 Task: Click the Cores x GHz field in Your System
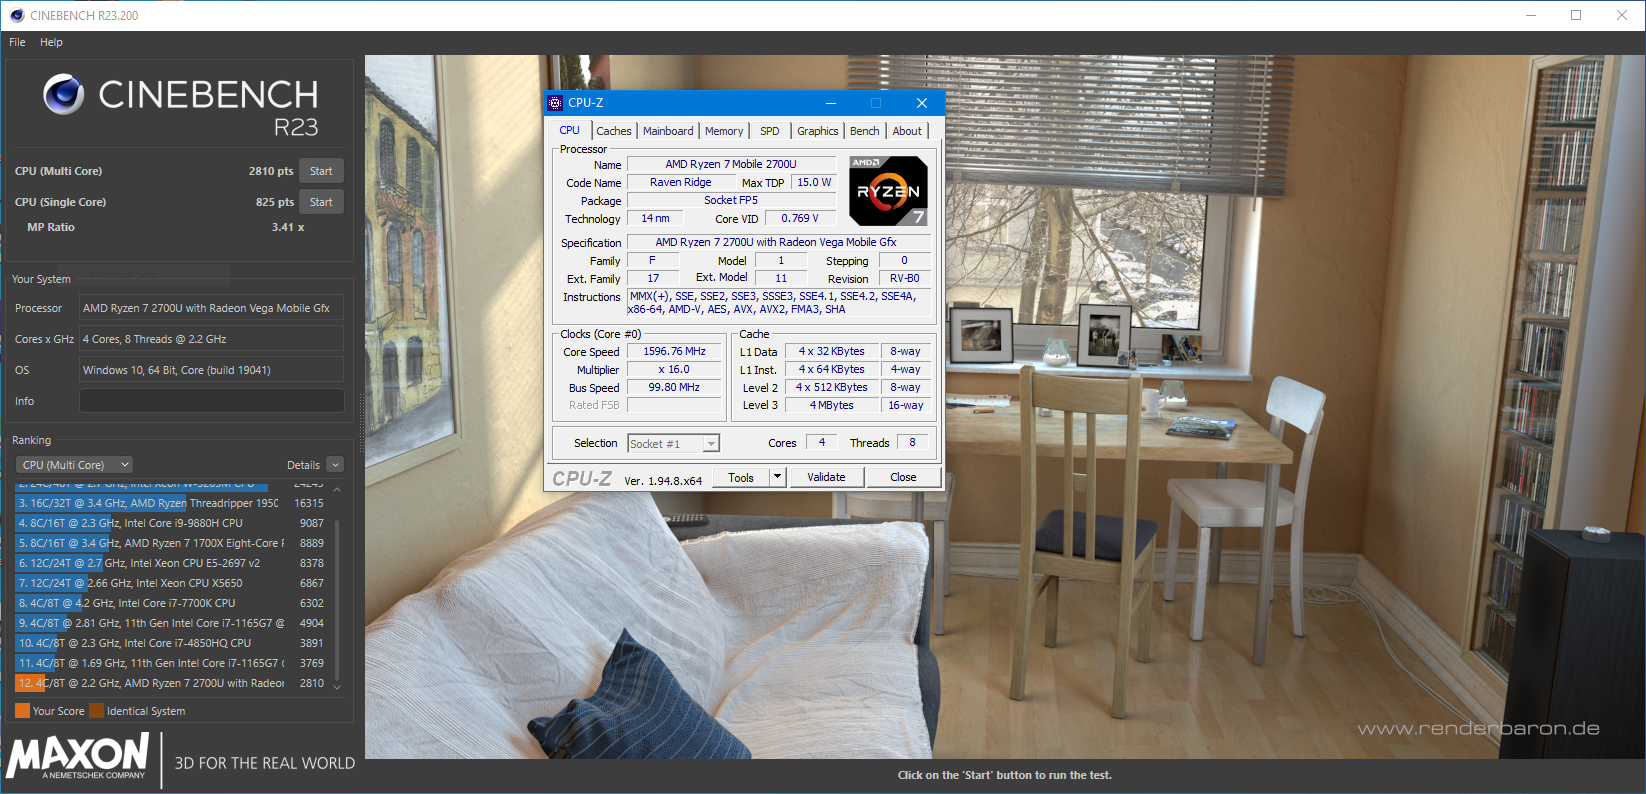tap(212, 339)
